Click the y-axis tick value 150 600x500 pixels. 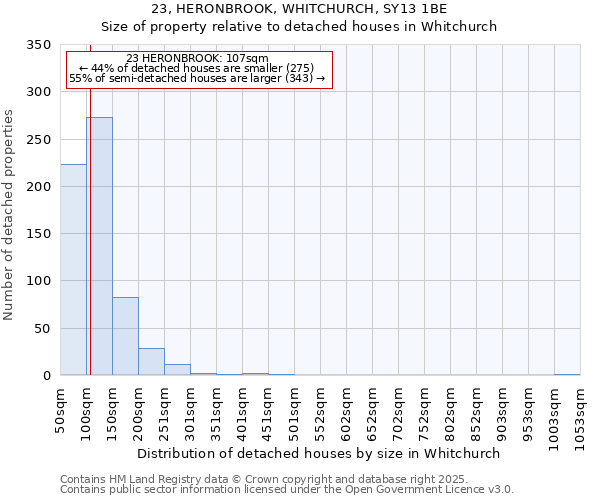[39, 233]
